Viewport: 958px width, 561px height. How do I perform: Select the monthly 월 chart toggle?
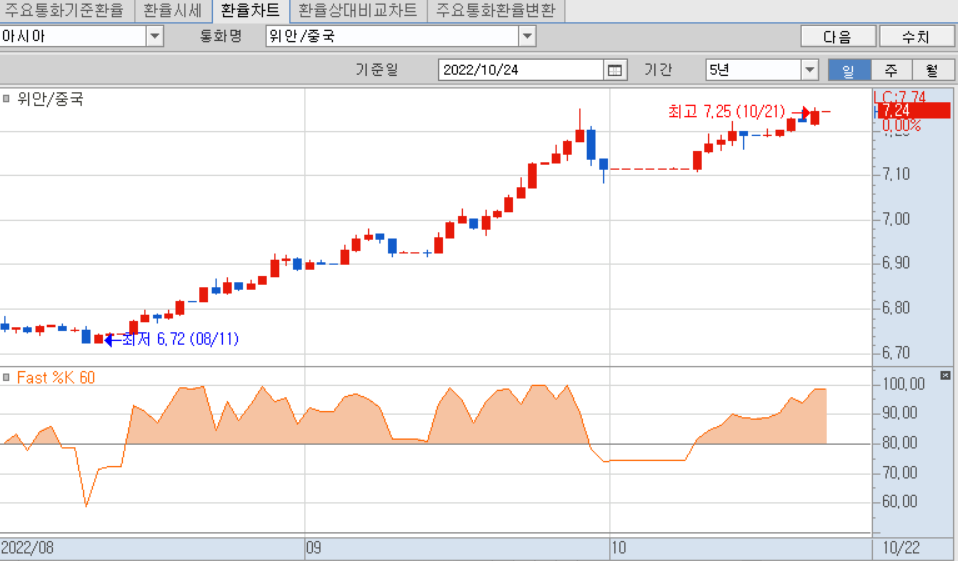[x=932, y=70]
